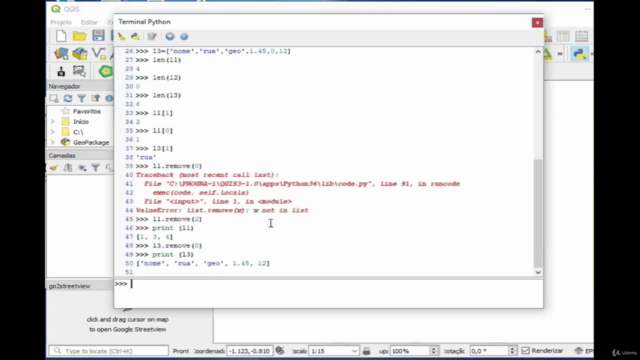
Task: Open layer styling in Camadas panel
Action: pos(54,168)
